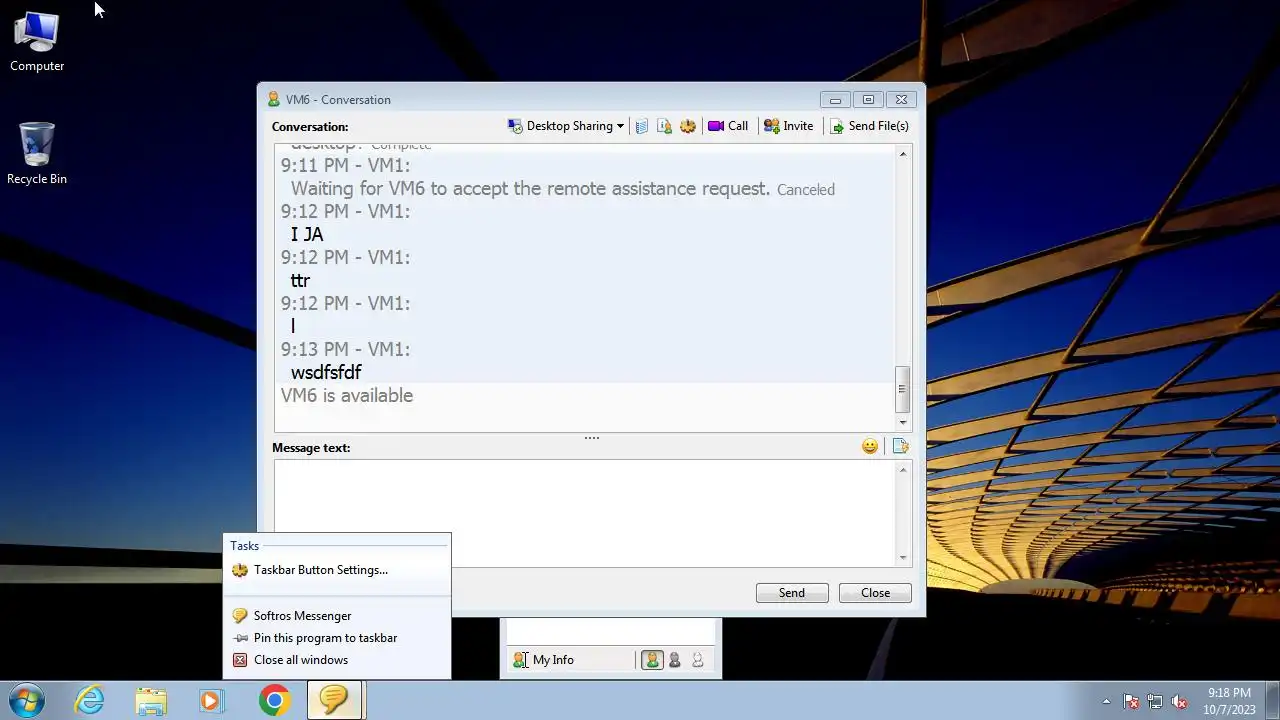
Task: Select the Recycle Bin desktop icon
Action: click(x=37, y=154)
